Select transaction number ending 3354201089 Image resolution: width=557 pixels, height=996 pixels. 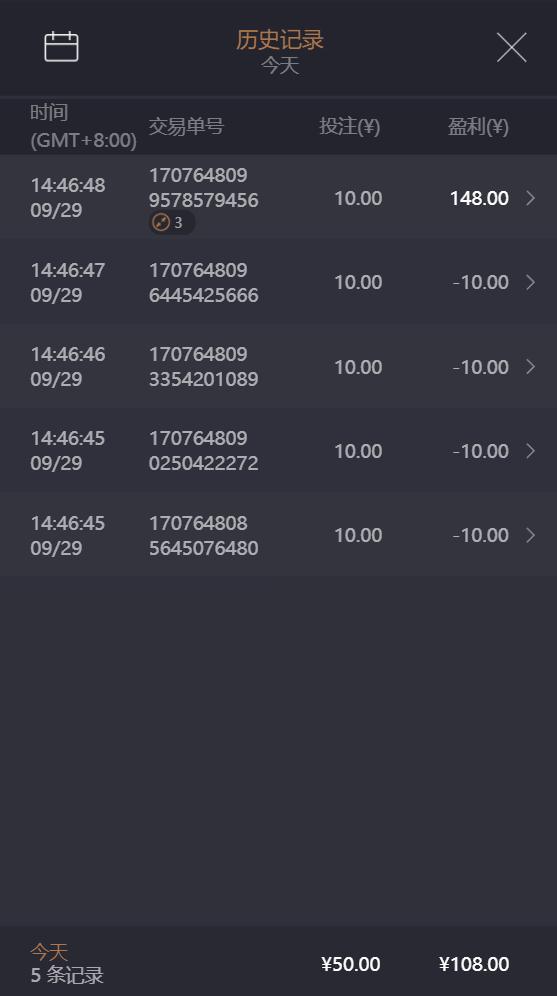tap(203, 367)
